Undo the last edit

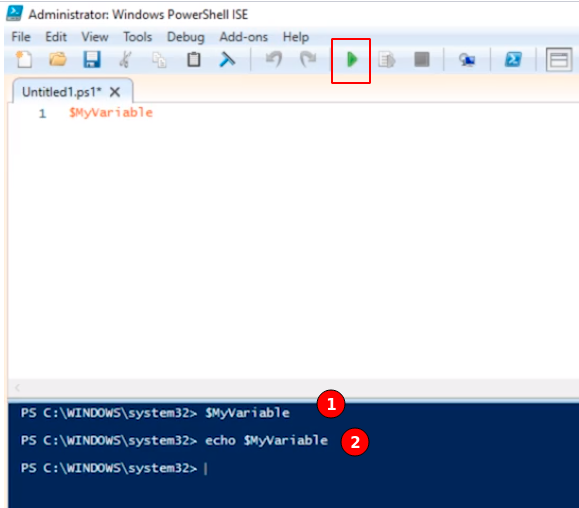274,59
